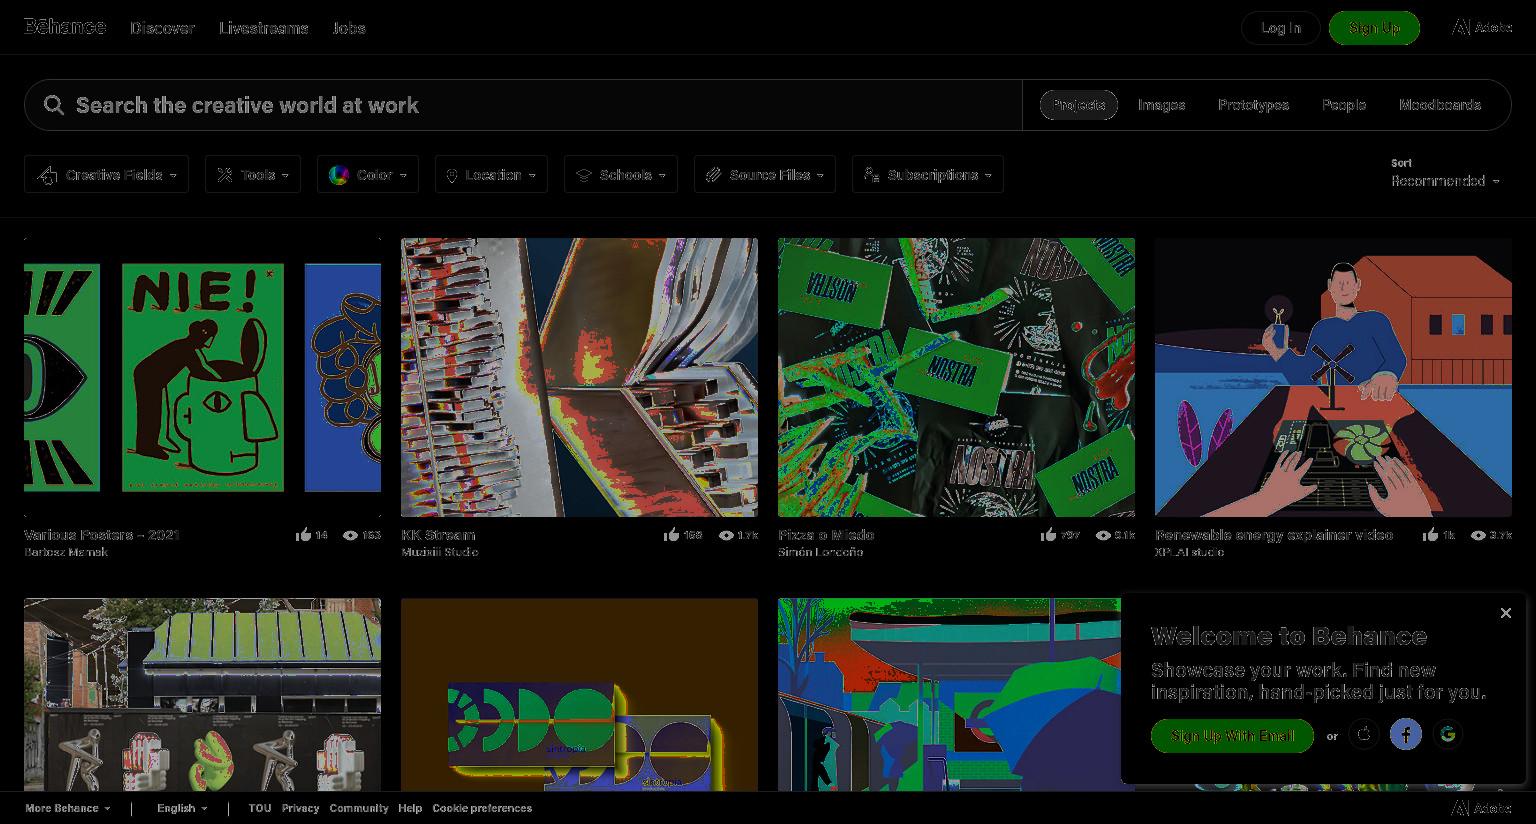Viewport: 1536px width, 824px height.
Task: Click the Adobe logo in the footer
Action: 1482,808
